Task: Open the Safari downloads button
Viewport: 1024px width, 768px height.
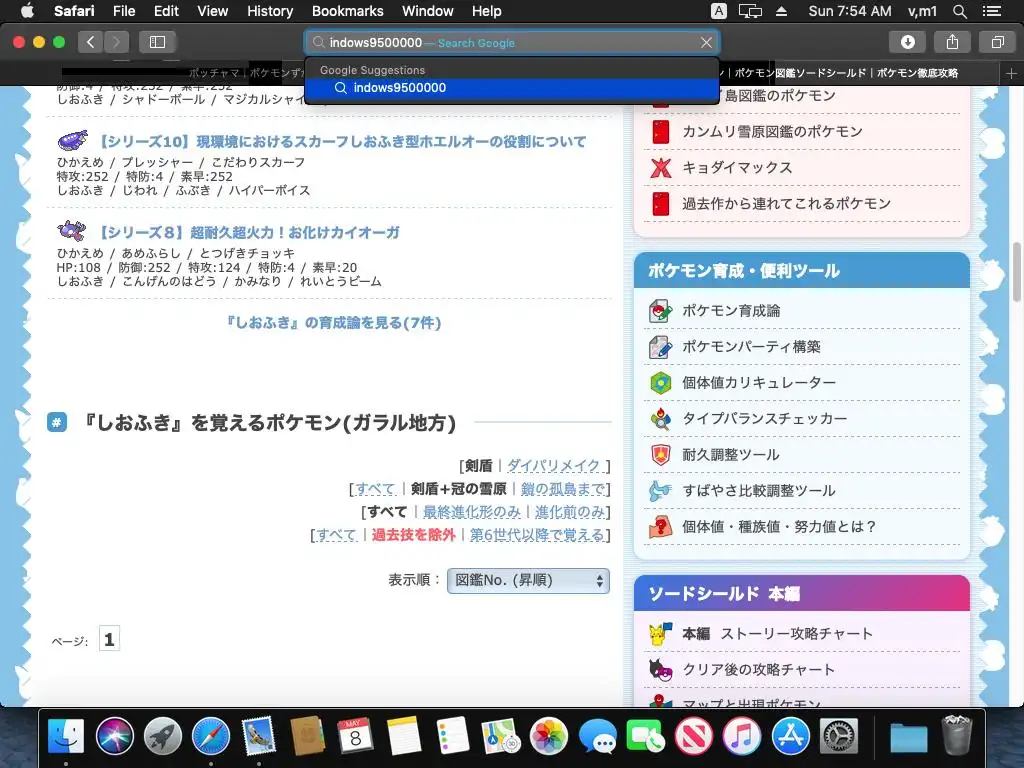Action: [x=908, y=42]
